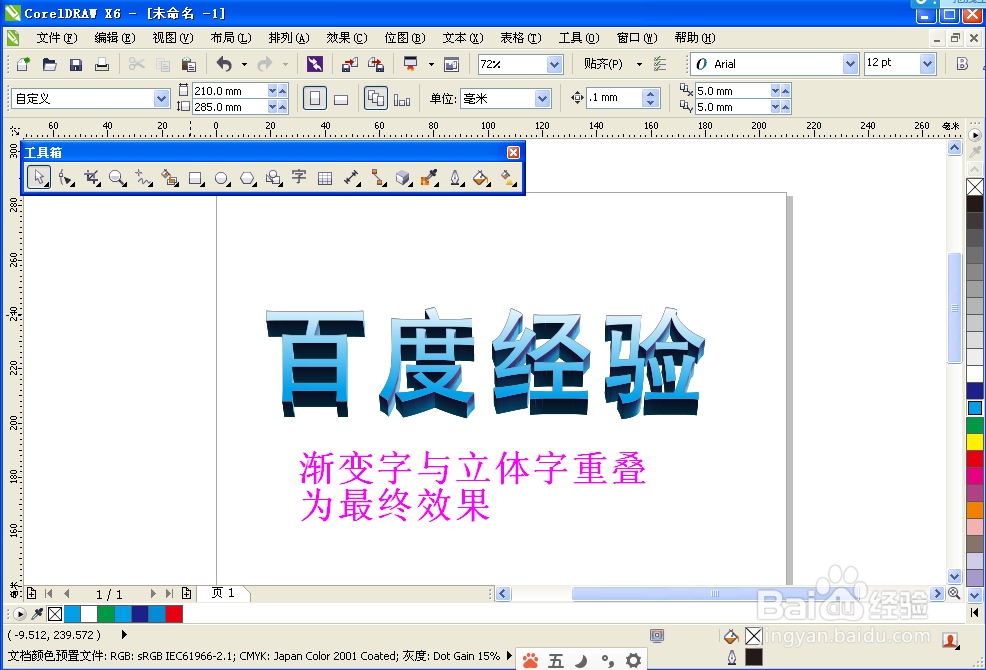Select the Shape tool
Screen dimensions: 986x670
pyautogui.click(x=66, y=177)
